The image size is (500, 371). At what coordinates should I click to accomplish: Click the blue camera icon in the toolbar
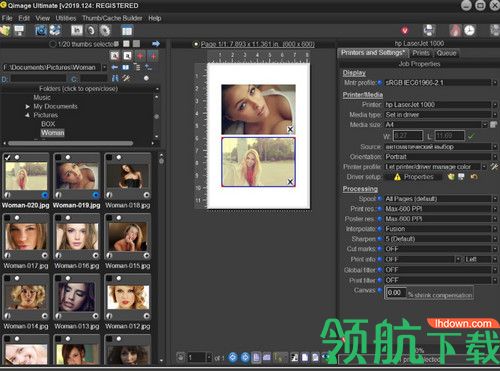tap(41, 31)
